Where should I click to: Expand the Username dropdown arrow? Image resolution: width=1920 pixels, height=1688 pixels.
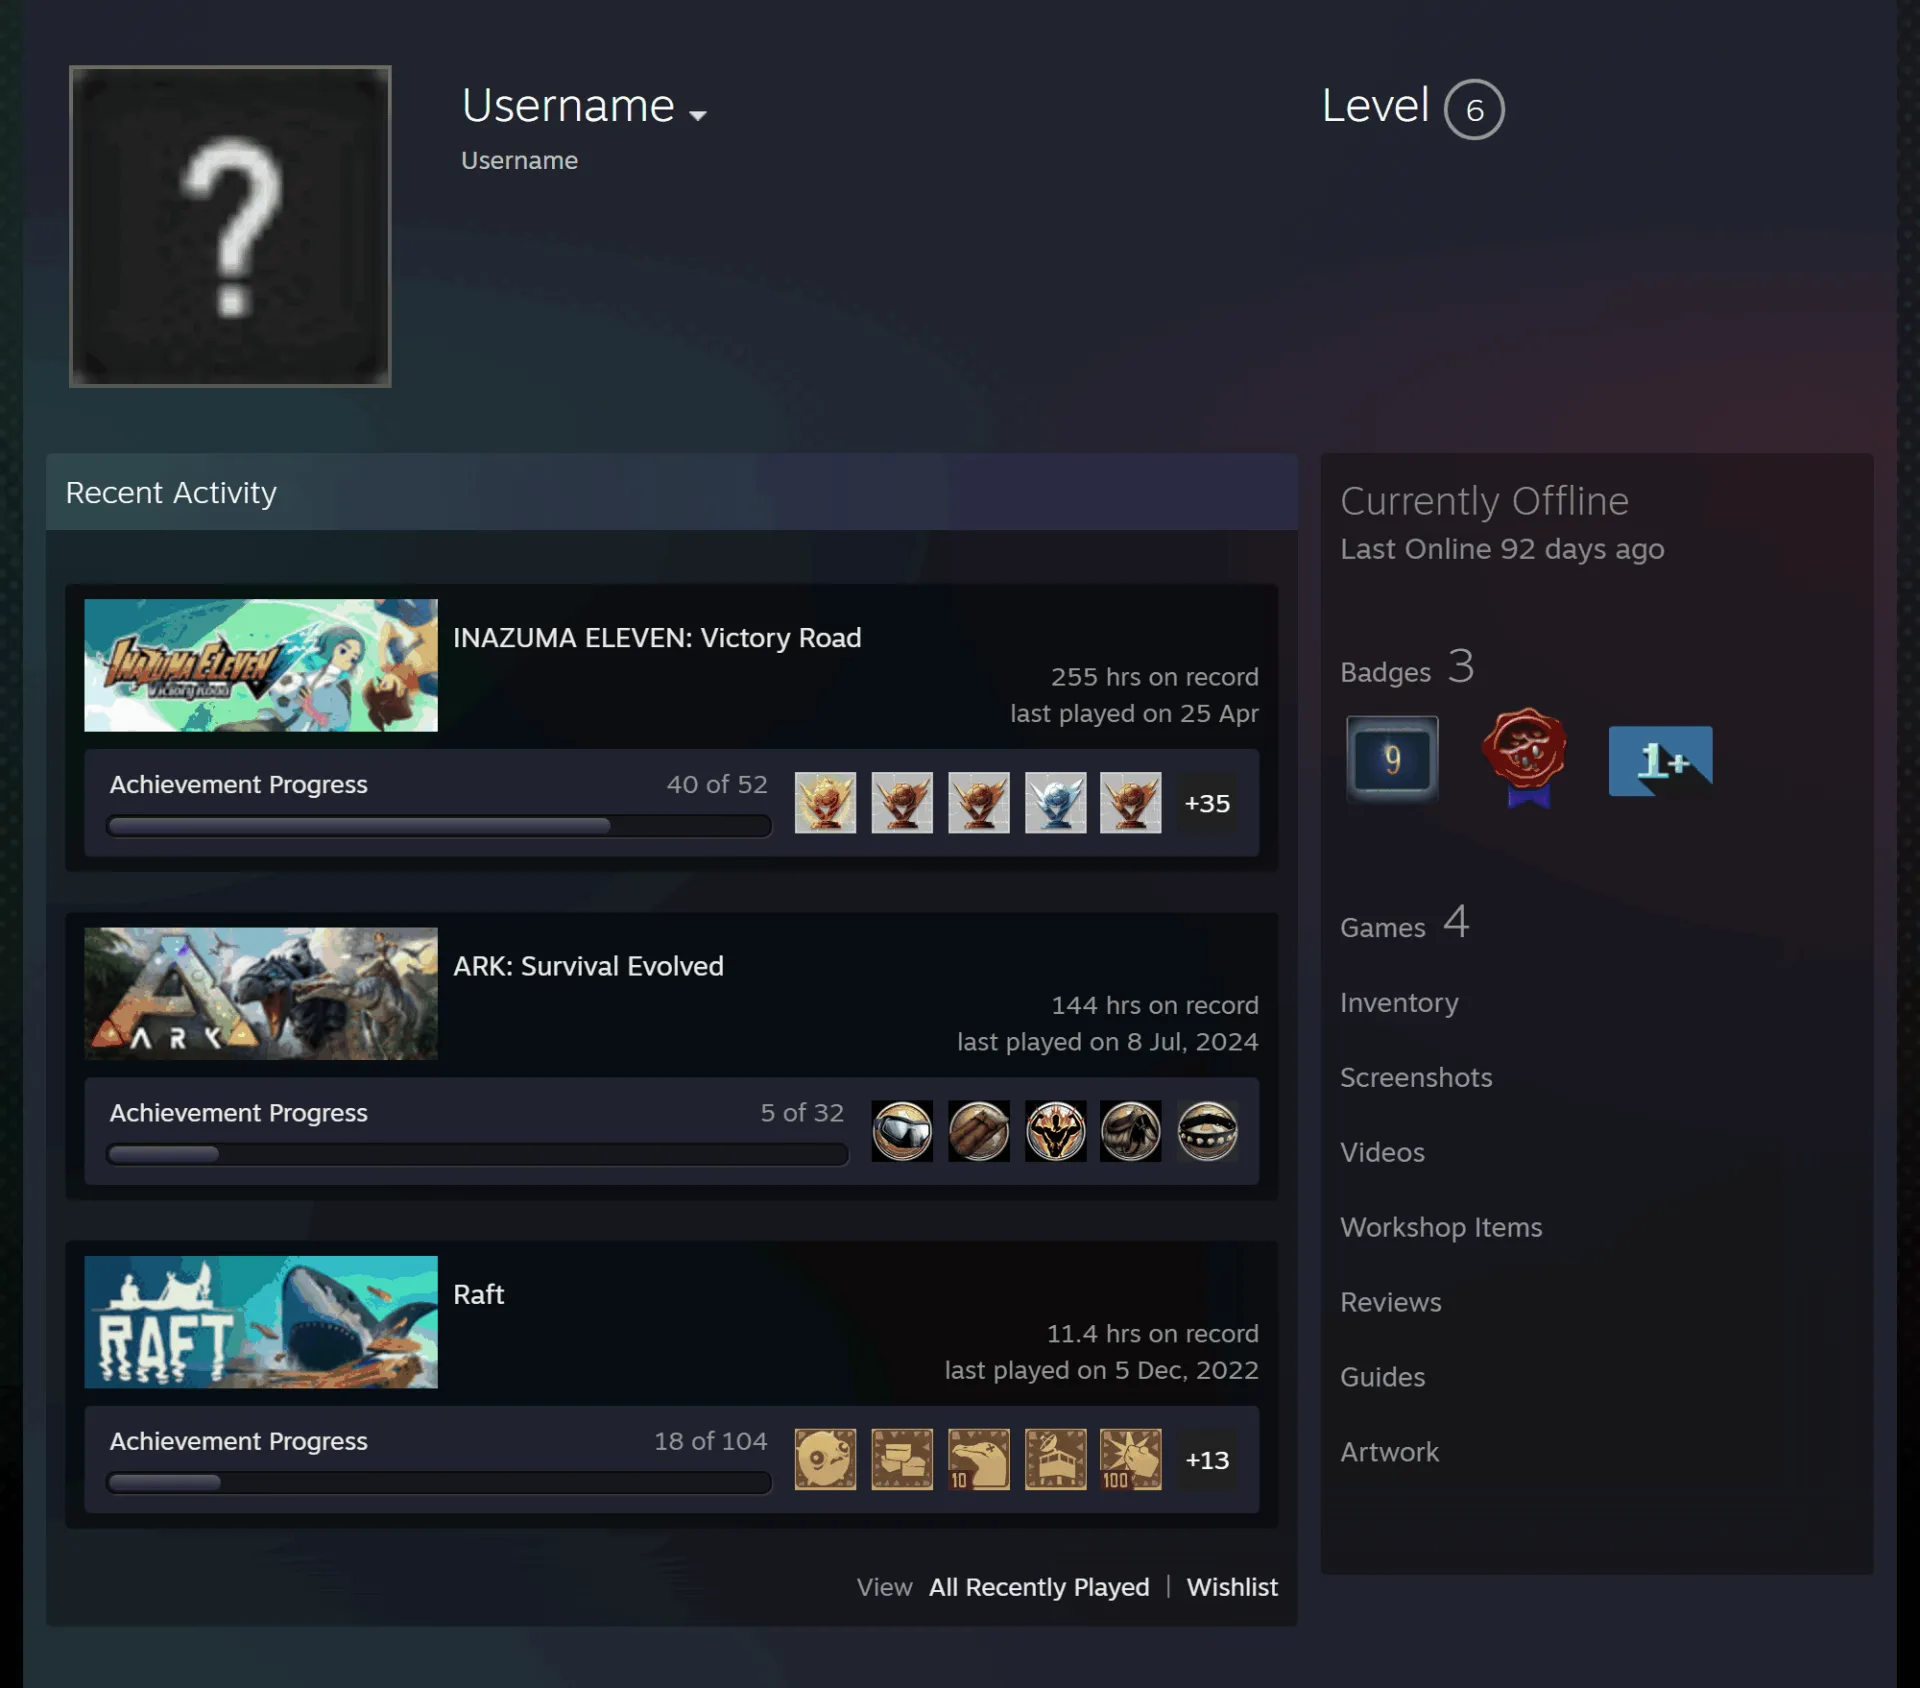point(698,115)
